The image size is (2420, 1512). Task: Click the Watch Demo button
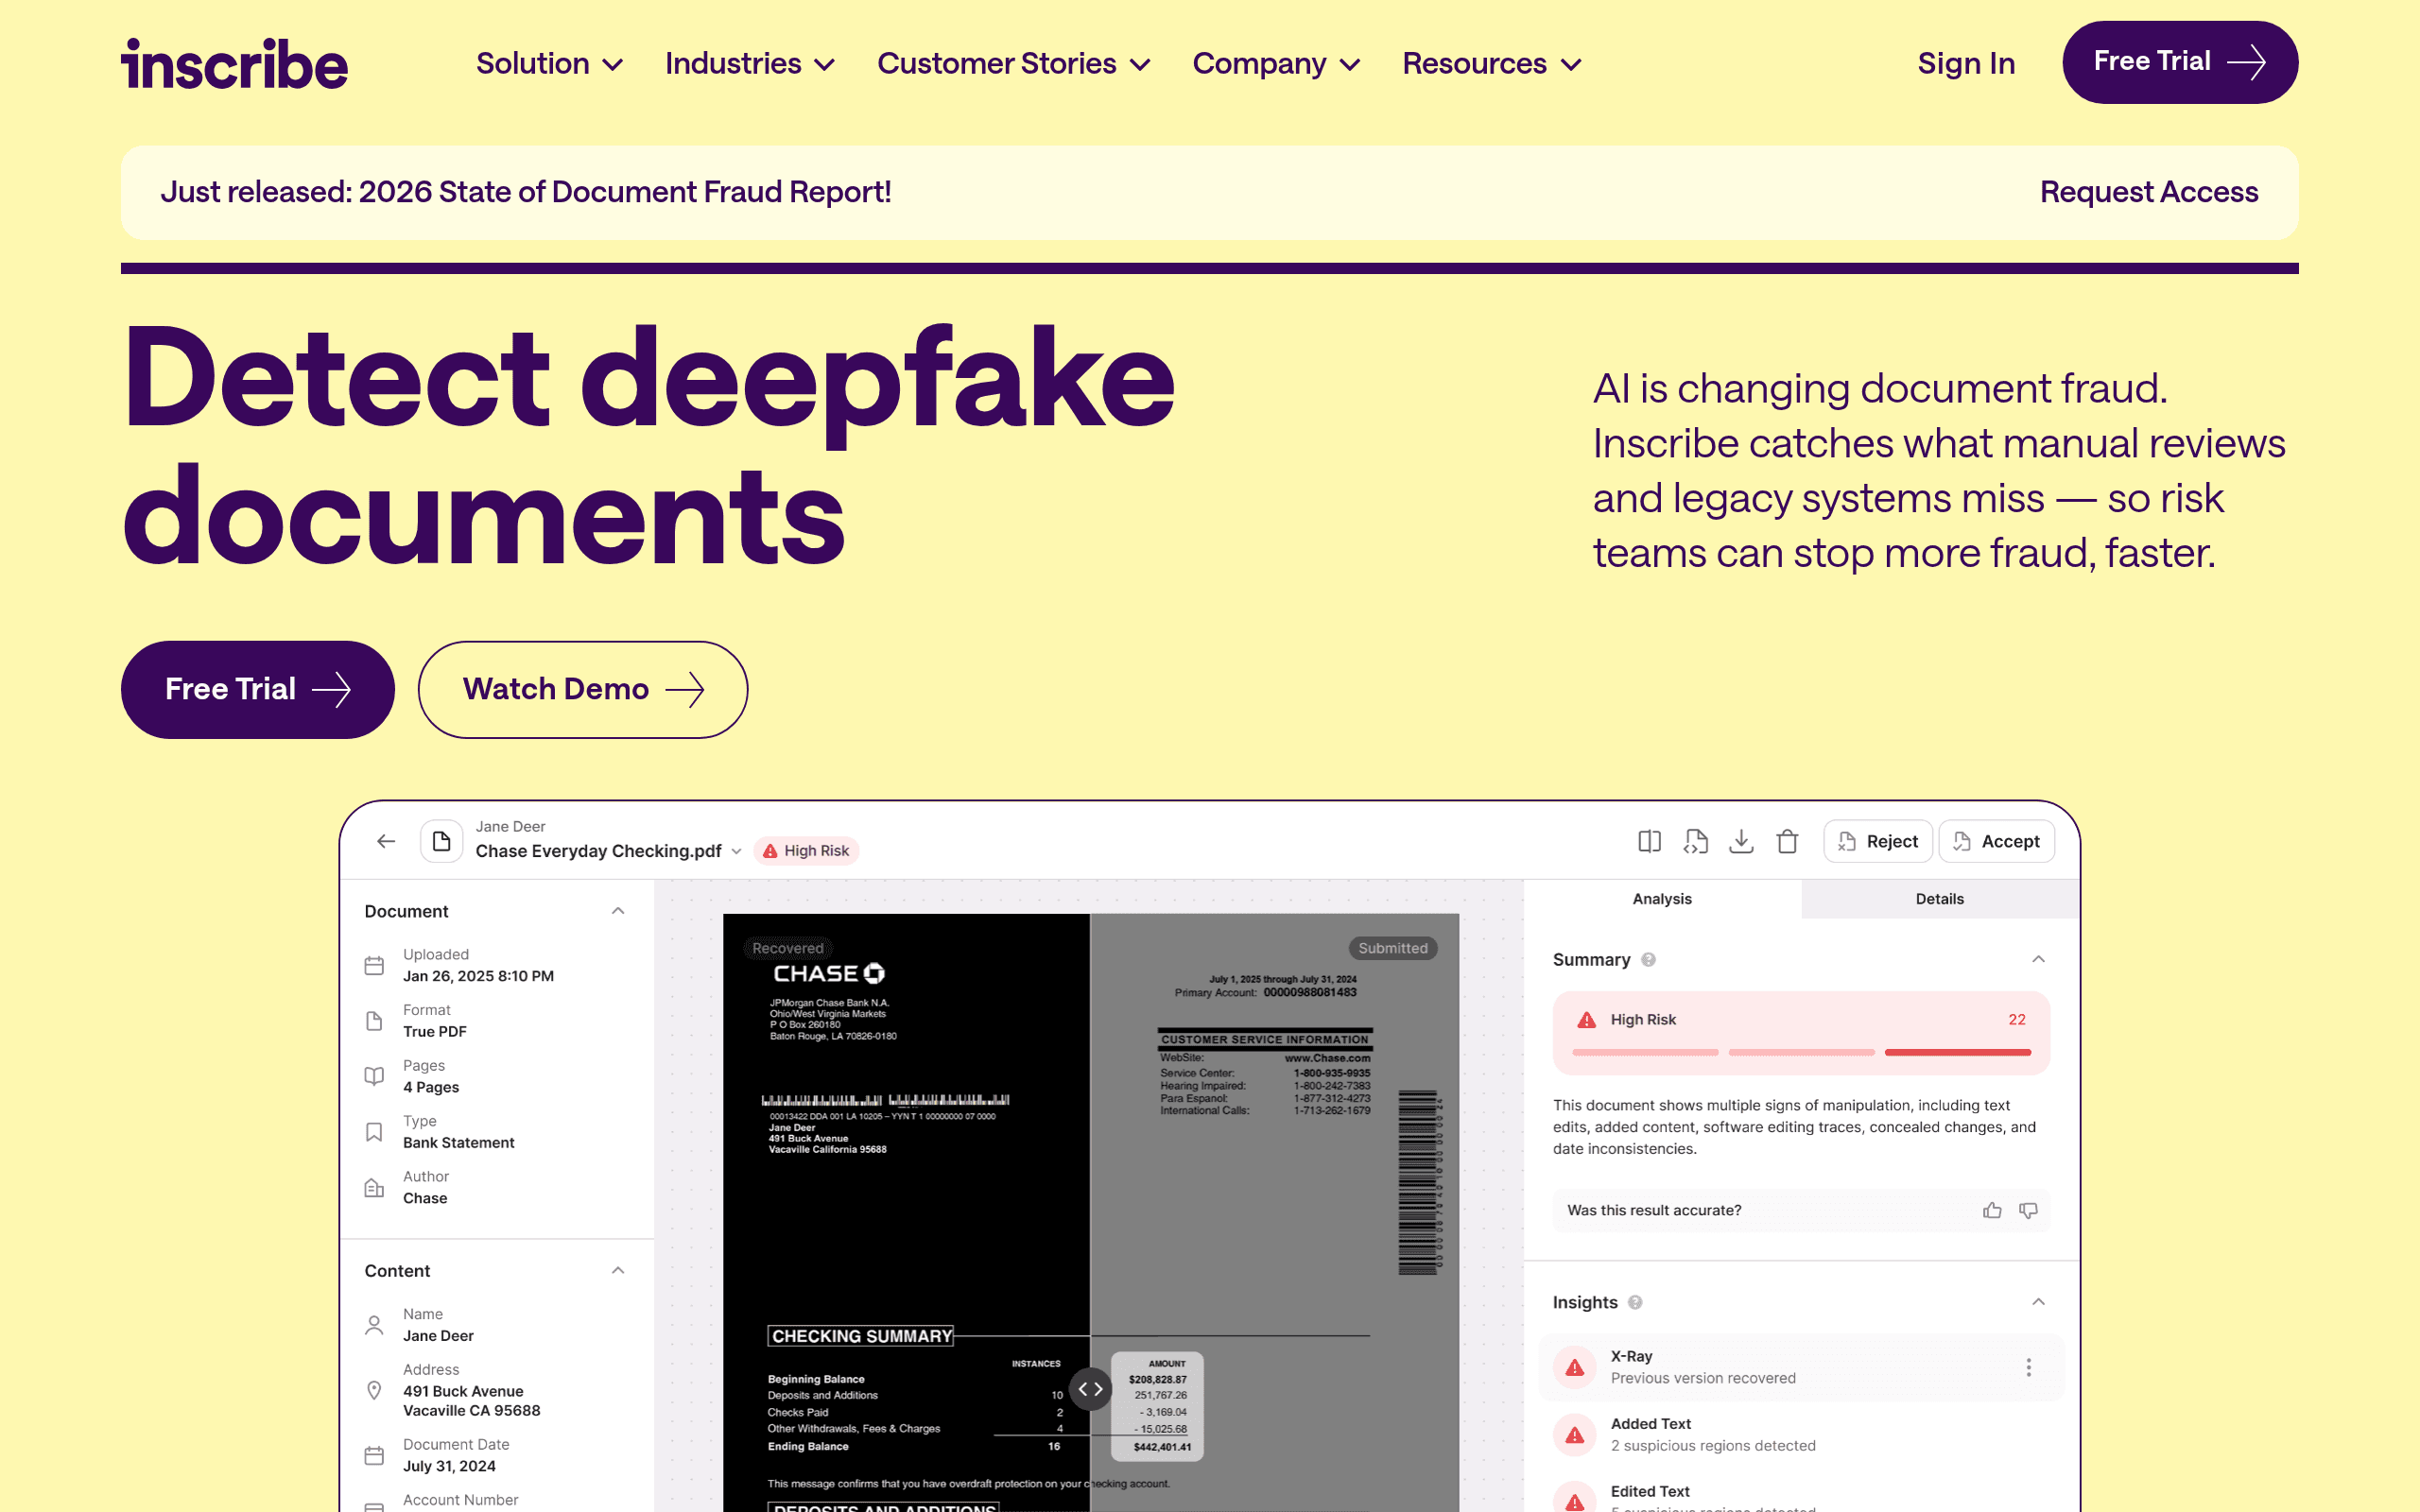click(583, 690)
